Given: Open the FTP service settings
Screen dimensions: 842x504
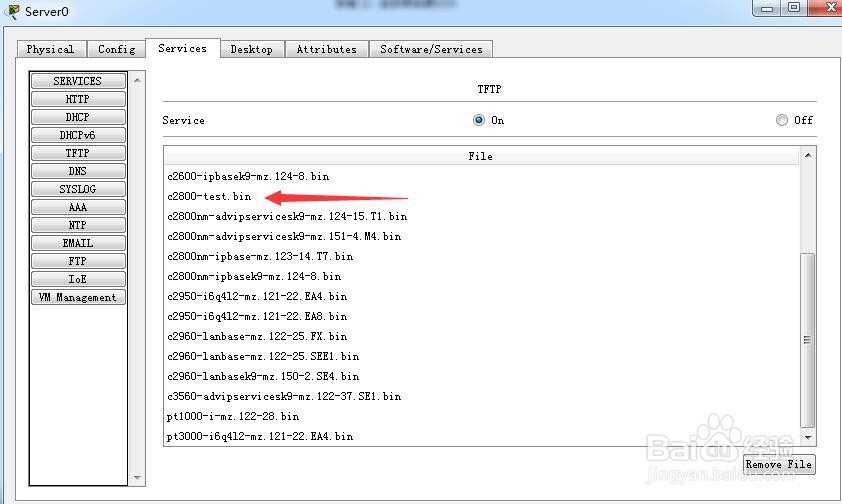Looking at the screenshot, I should point(78,261).
